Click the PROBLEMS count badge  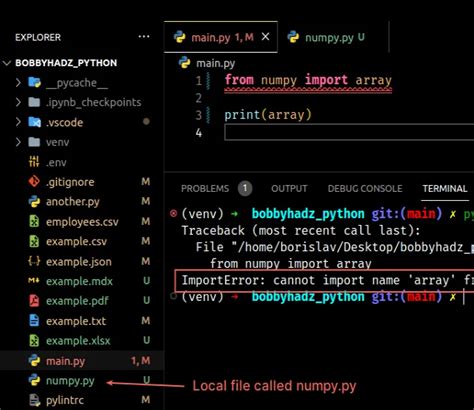[x=245, y=189]
